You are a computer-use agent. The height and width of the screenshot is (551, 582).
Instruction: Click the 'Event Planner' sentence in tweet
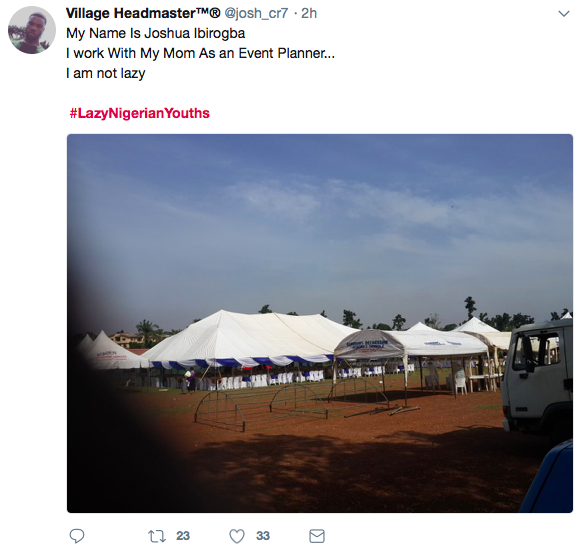click(200, 53)
